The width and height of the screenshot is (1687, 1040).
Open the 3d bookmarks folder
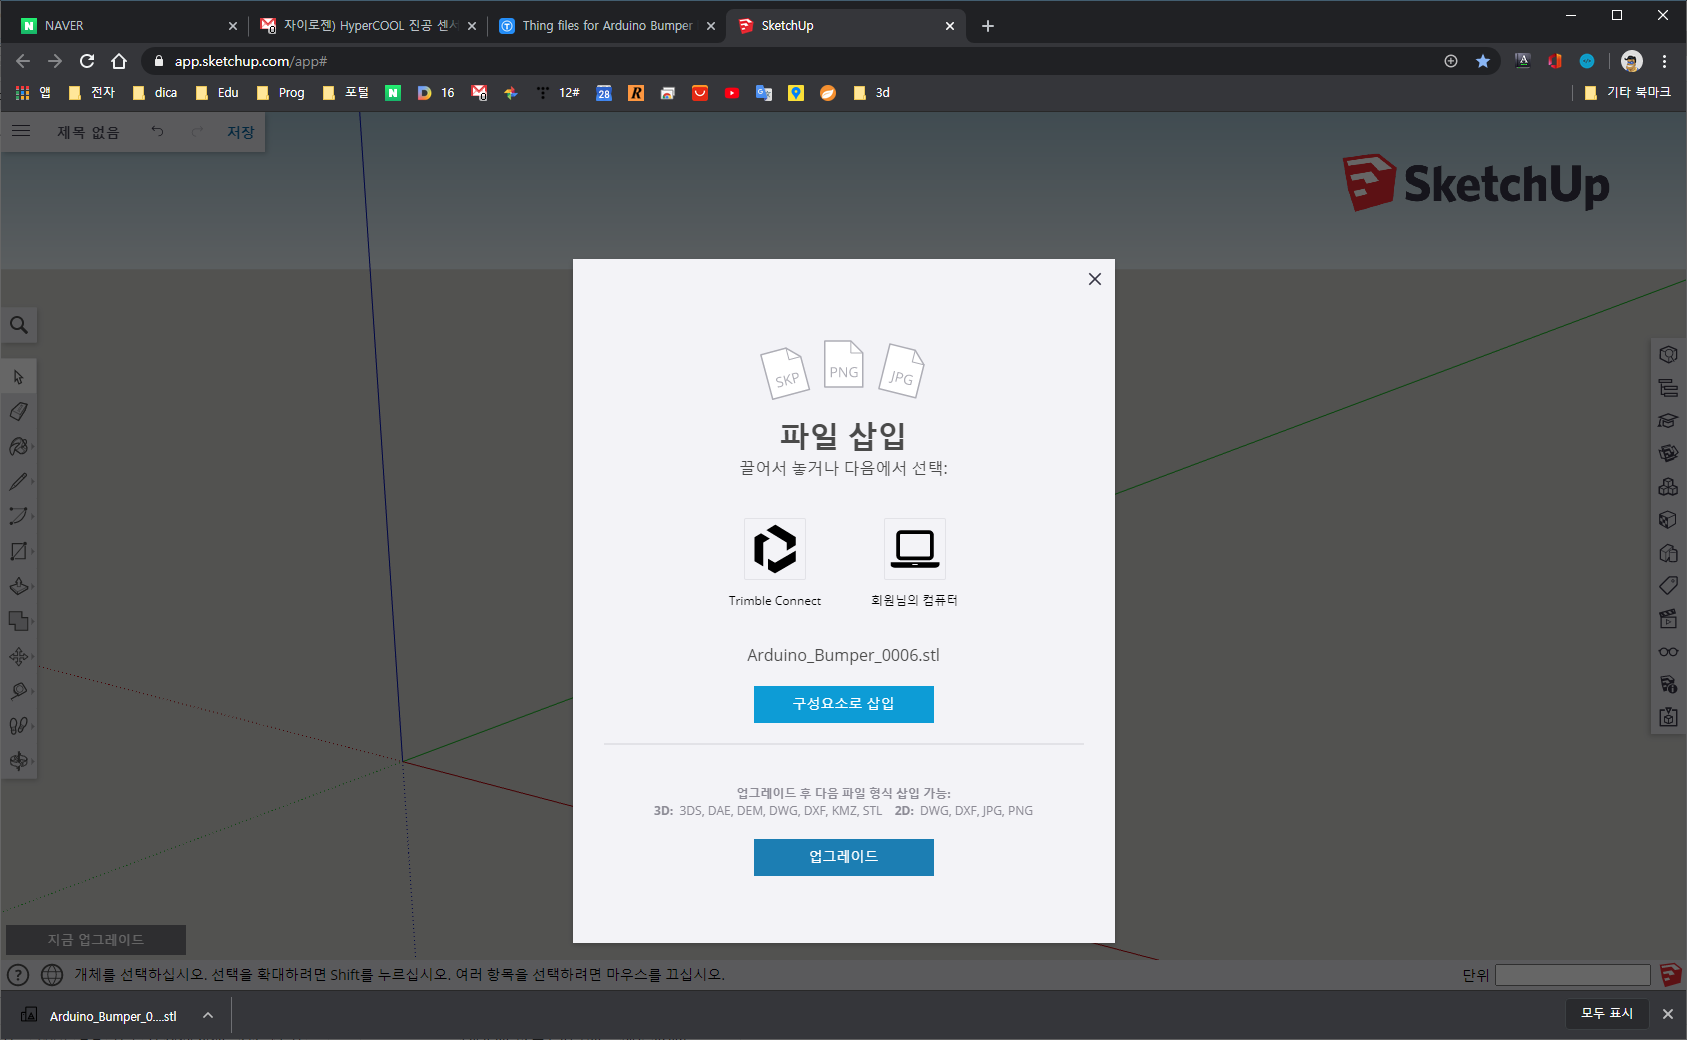click(x=872, y=92)
